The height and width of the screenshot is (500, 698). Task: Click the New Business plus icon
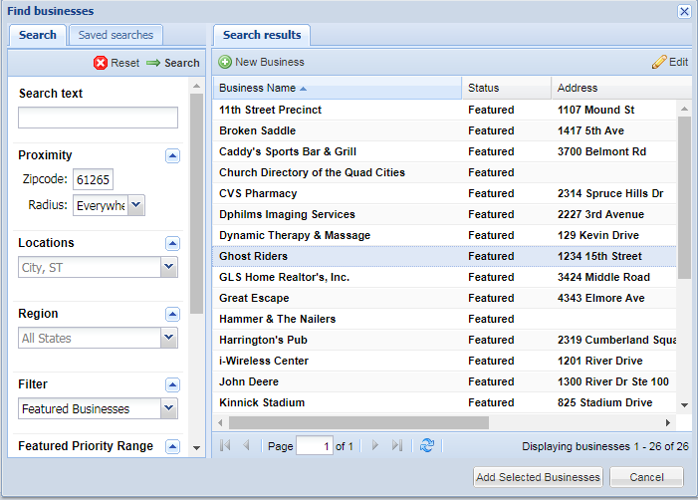[x=225, y=62]
